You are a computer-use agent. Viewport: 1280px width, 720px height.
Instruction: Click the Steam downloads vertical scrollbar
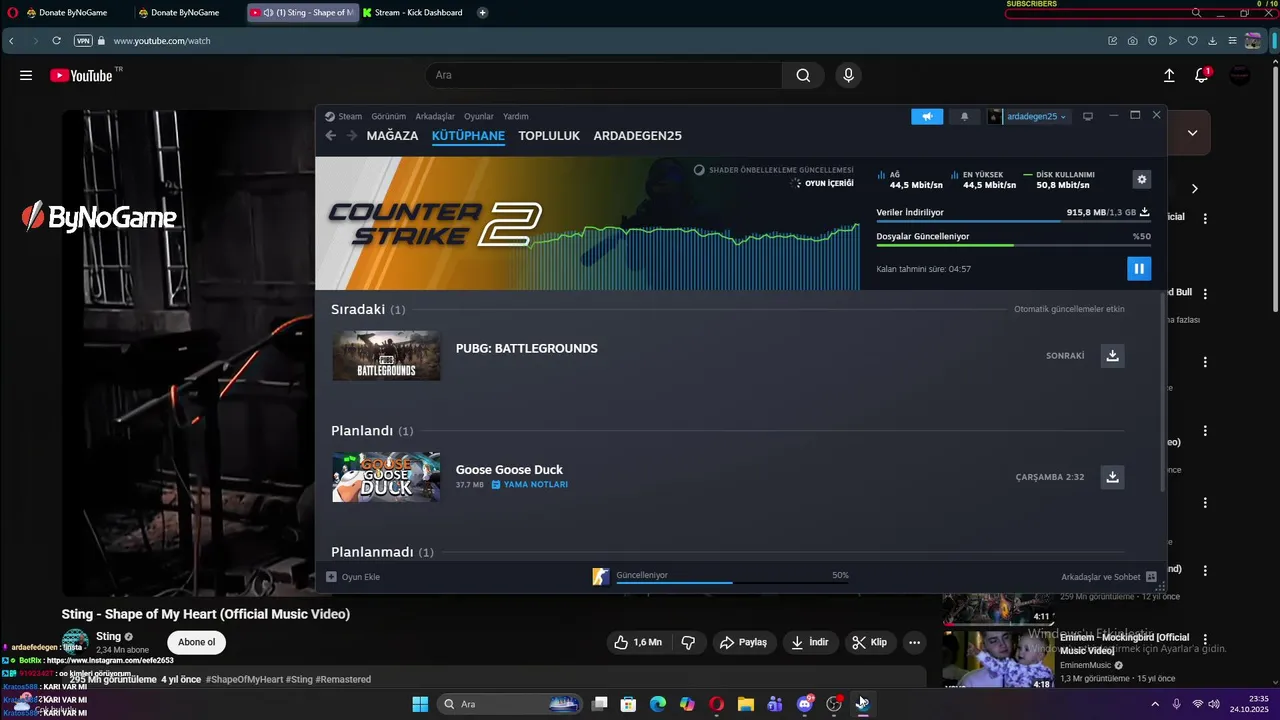[1161, 390]
